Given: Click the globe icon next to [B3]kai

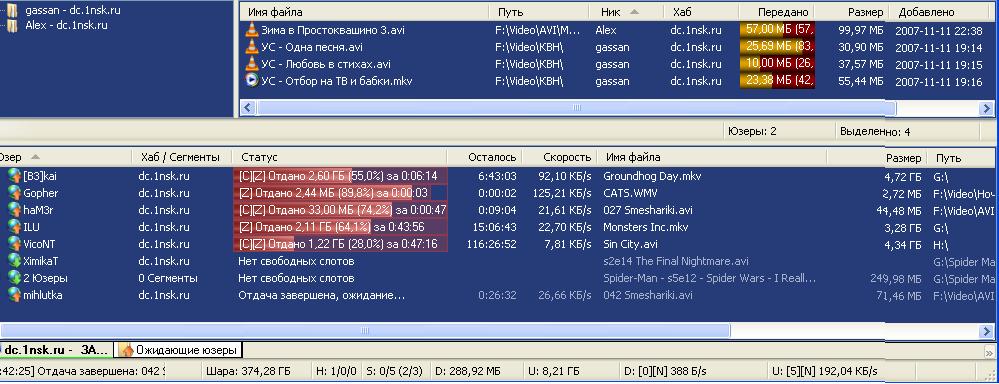Looking at the screenshot, I should tap(15, 176).
